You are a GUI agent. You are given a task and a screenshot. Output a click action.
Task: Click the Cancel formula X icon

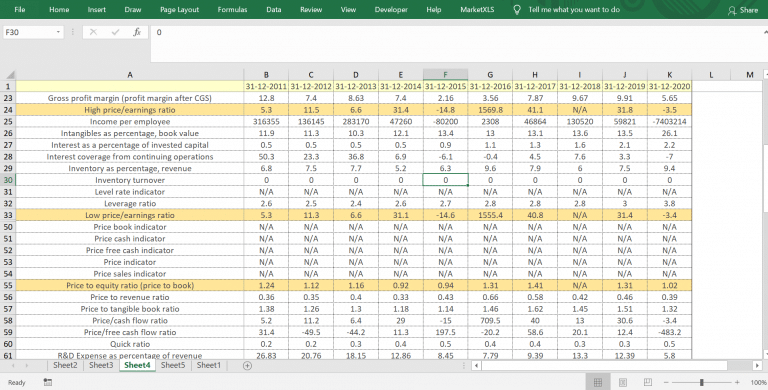(x=93, y=32)
